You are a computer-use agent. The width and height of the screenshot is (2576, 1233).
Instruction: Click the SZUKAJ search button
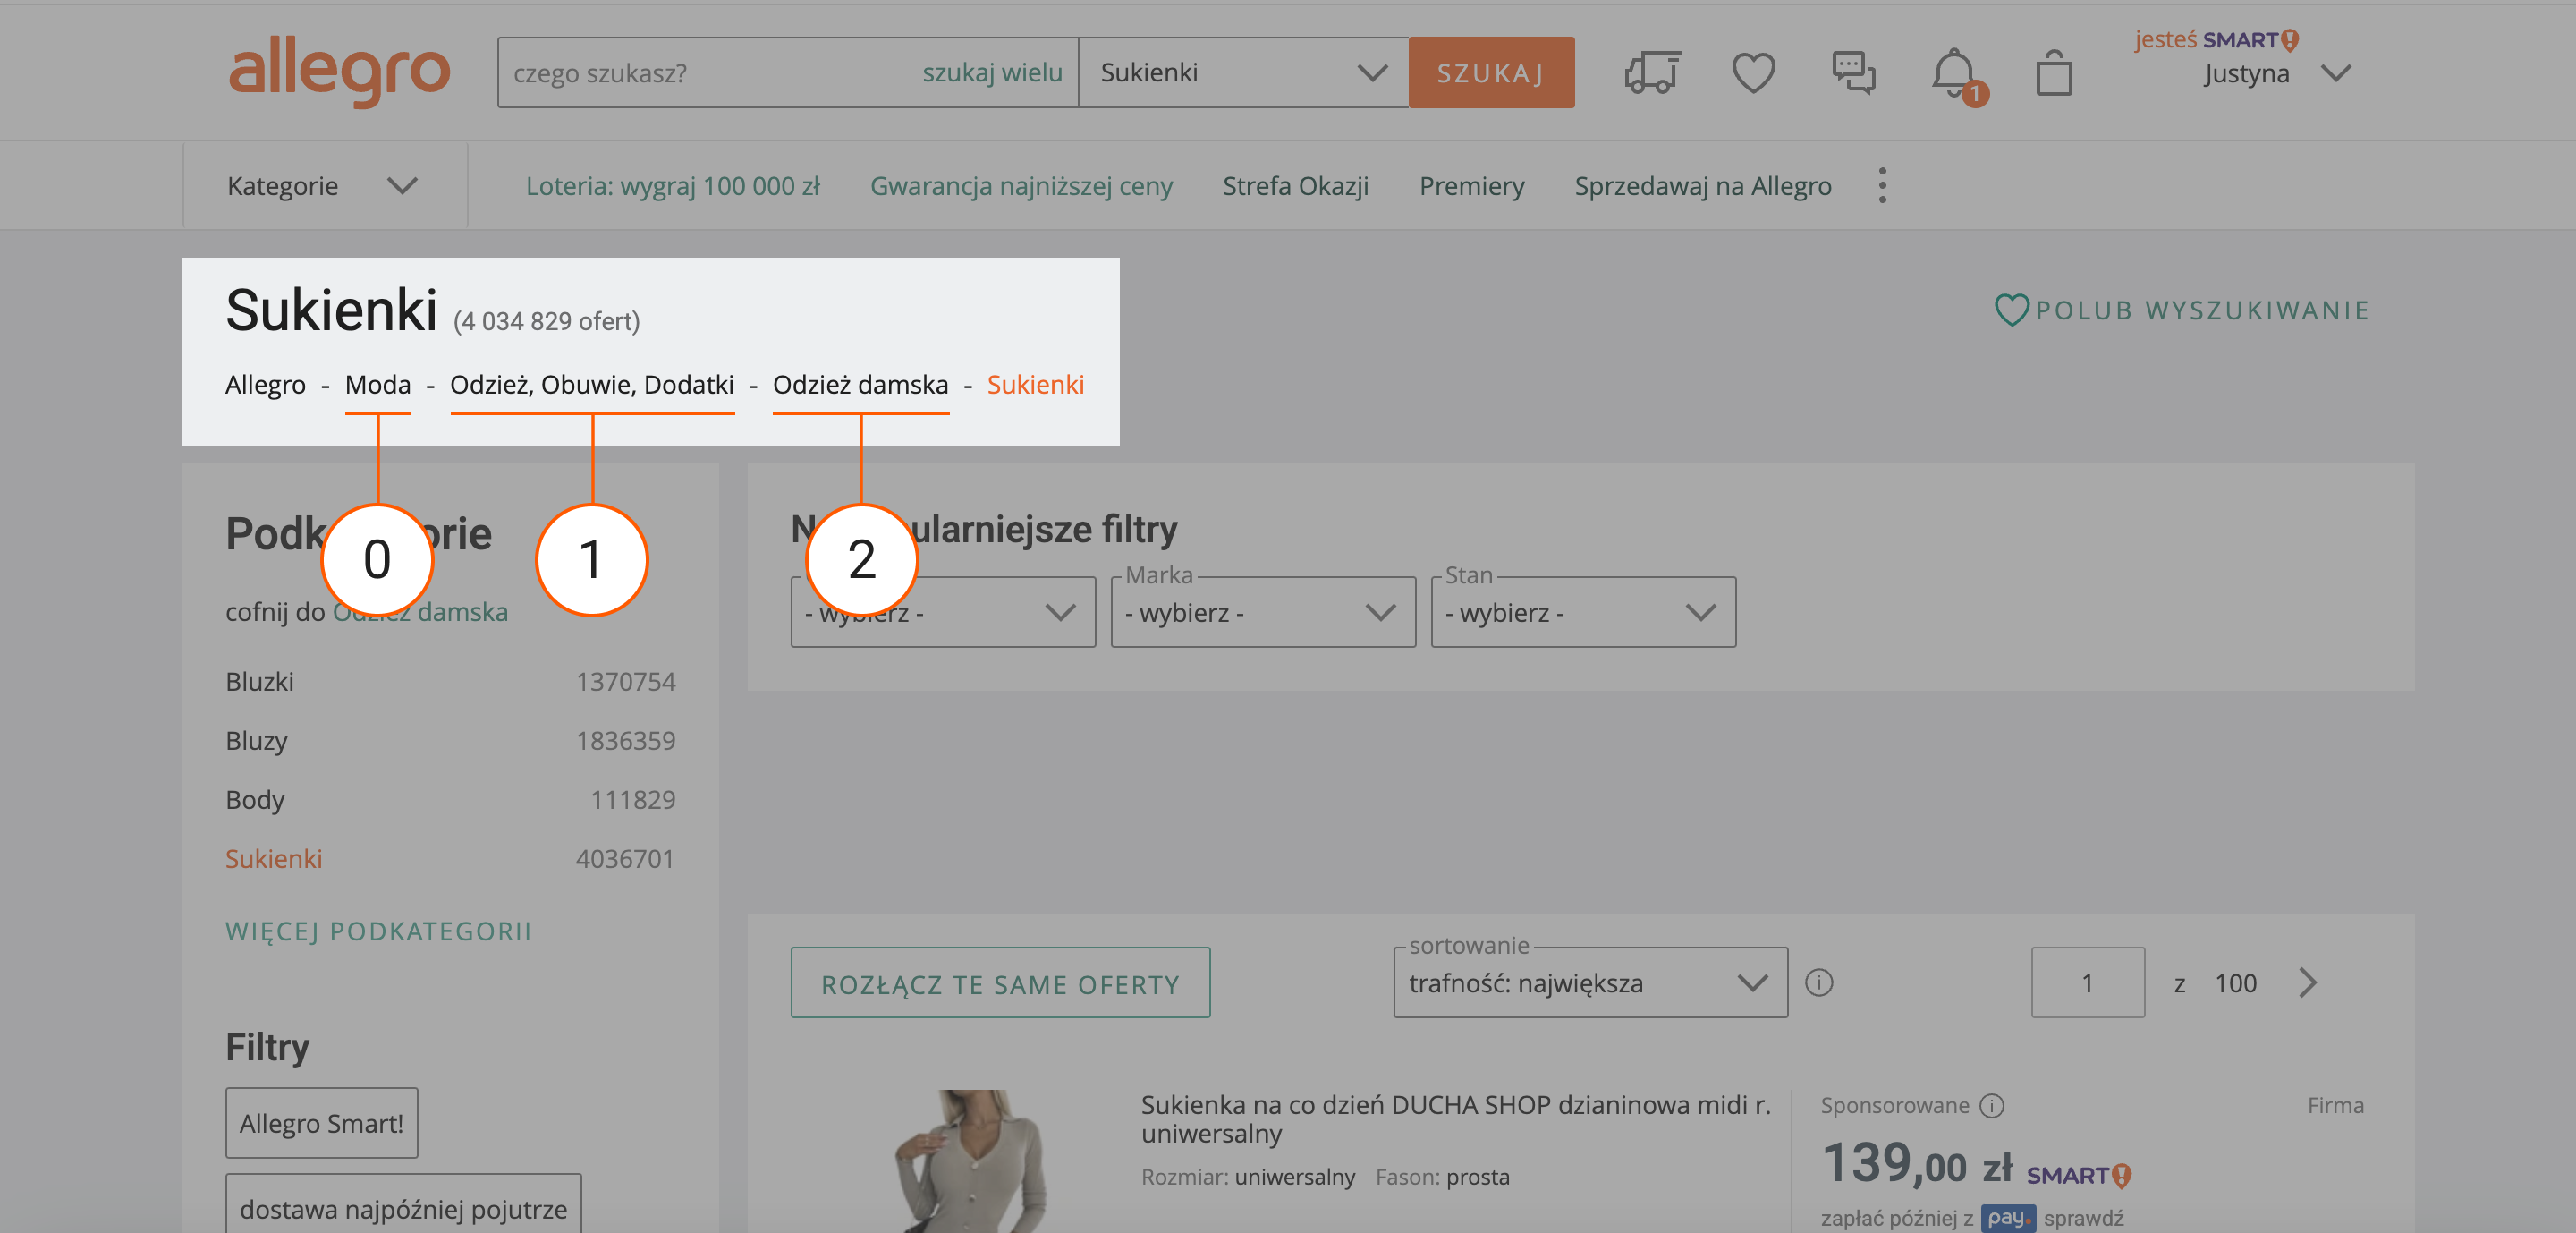(x=1490, y=72)
